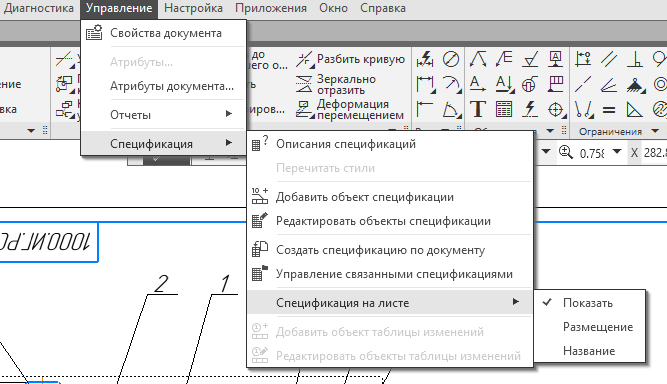Open the Диагностика menu
This screenshot has height=384, width=667.
[x=38, y=8]
